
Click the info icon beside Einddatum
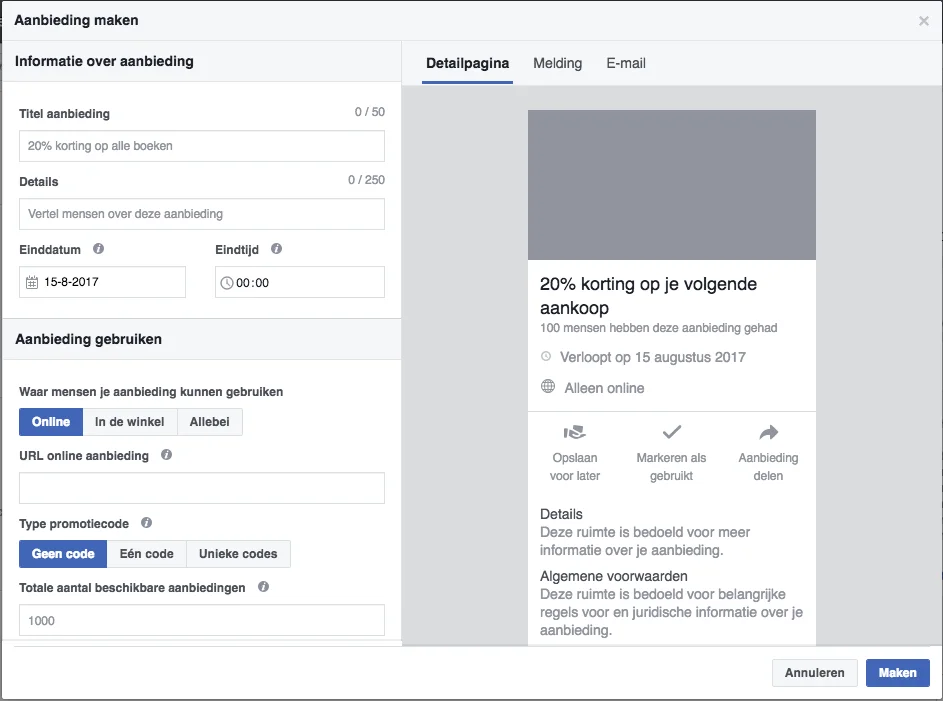coord(98,249)
